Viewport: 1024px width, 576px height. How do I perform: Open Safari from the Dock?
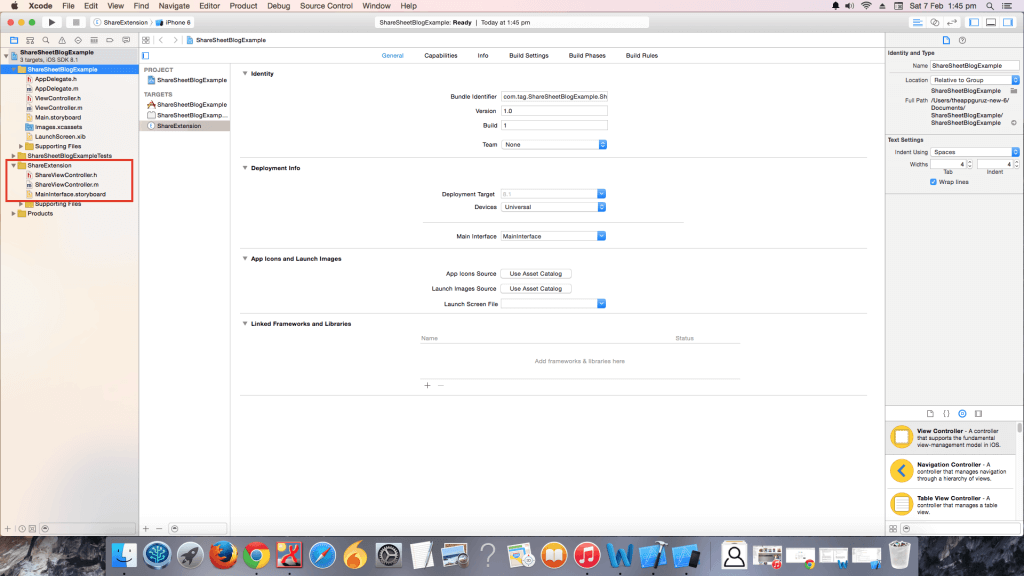tap(322, 556)
